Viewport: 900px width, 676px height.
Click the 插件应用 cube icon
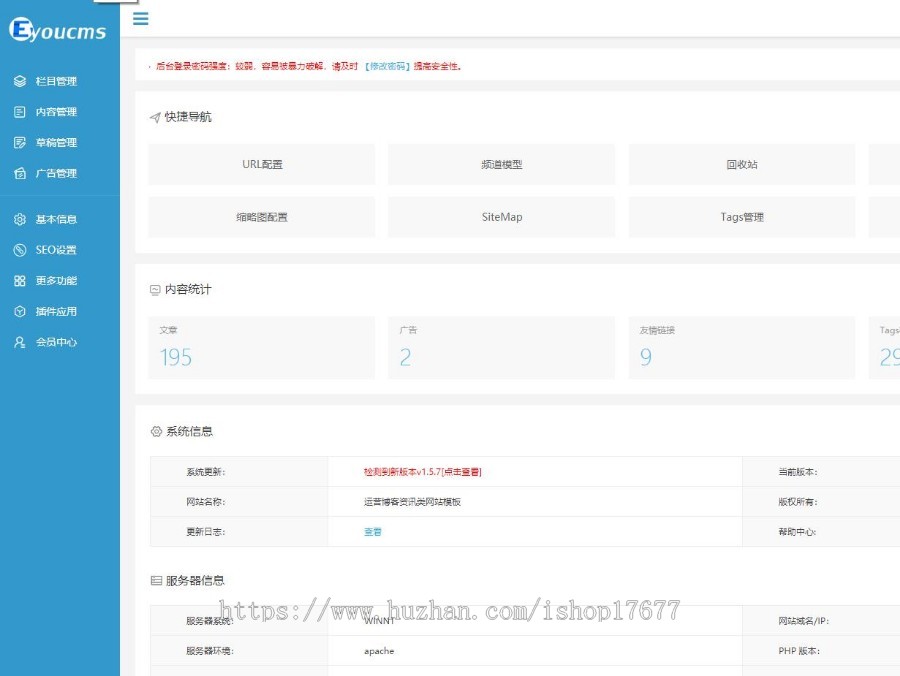[20, 312]
